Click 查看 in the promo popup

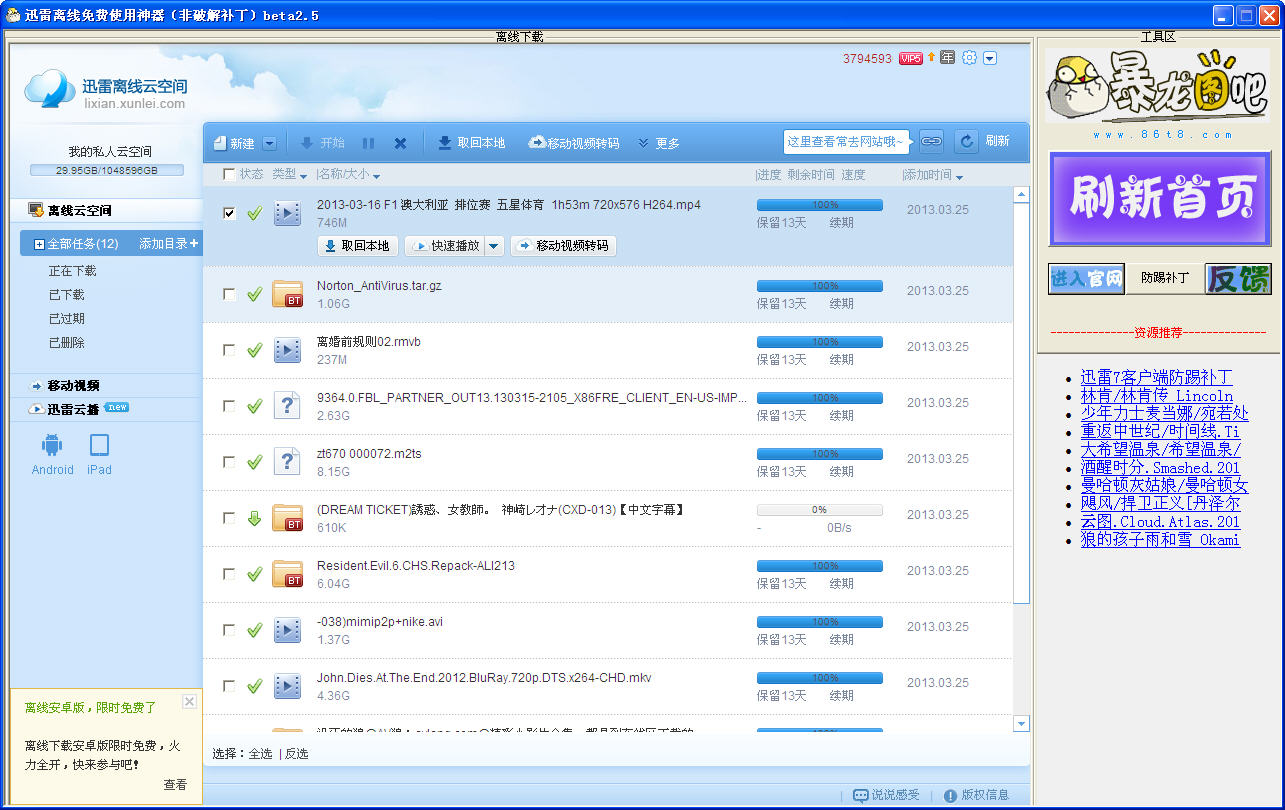175,785
